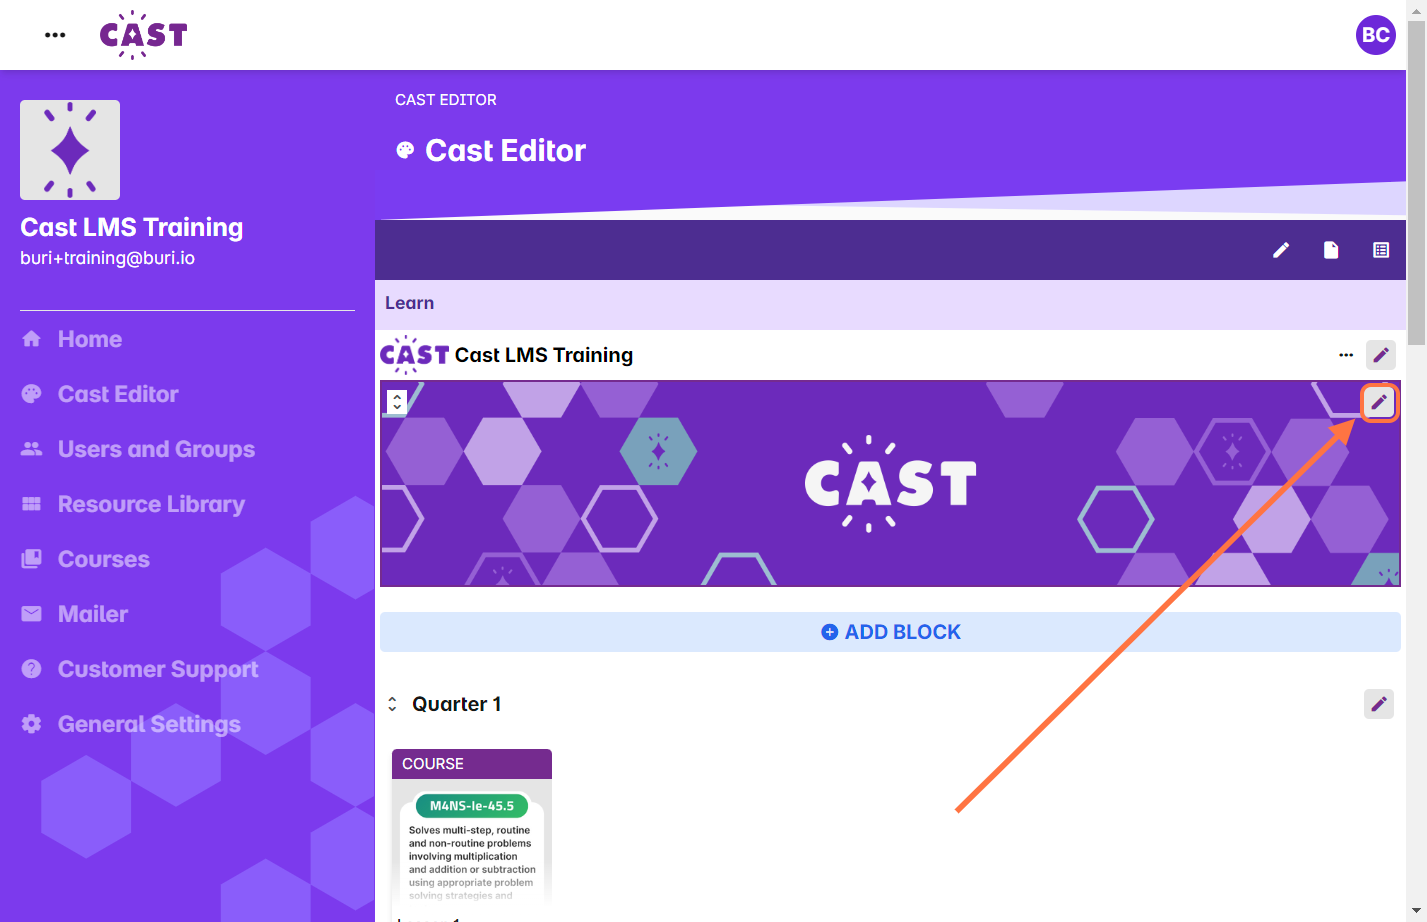1427x922 pixels.
Task: Edit the Quarter 1 section with pencil
Action: [x=1379, y=704]
